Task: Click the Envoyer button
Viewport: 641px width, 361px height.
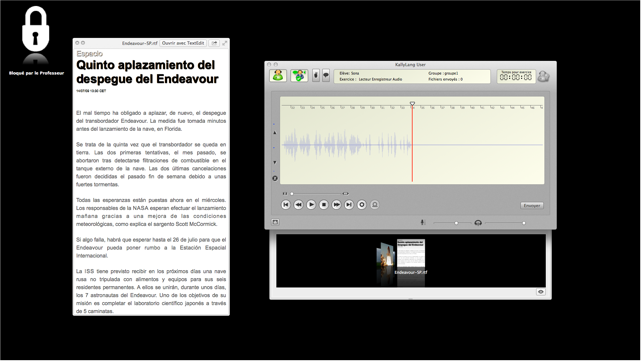Action: (x=532, y=205)
